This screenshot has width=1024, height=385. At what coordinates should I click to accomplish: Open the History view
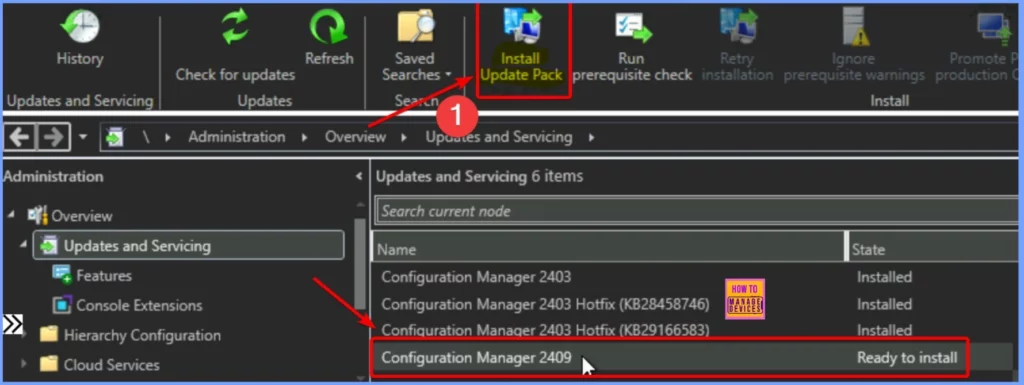[x=80, y=39]
